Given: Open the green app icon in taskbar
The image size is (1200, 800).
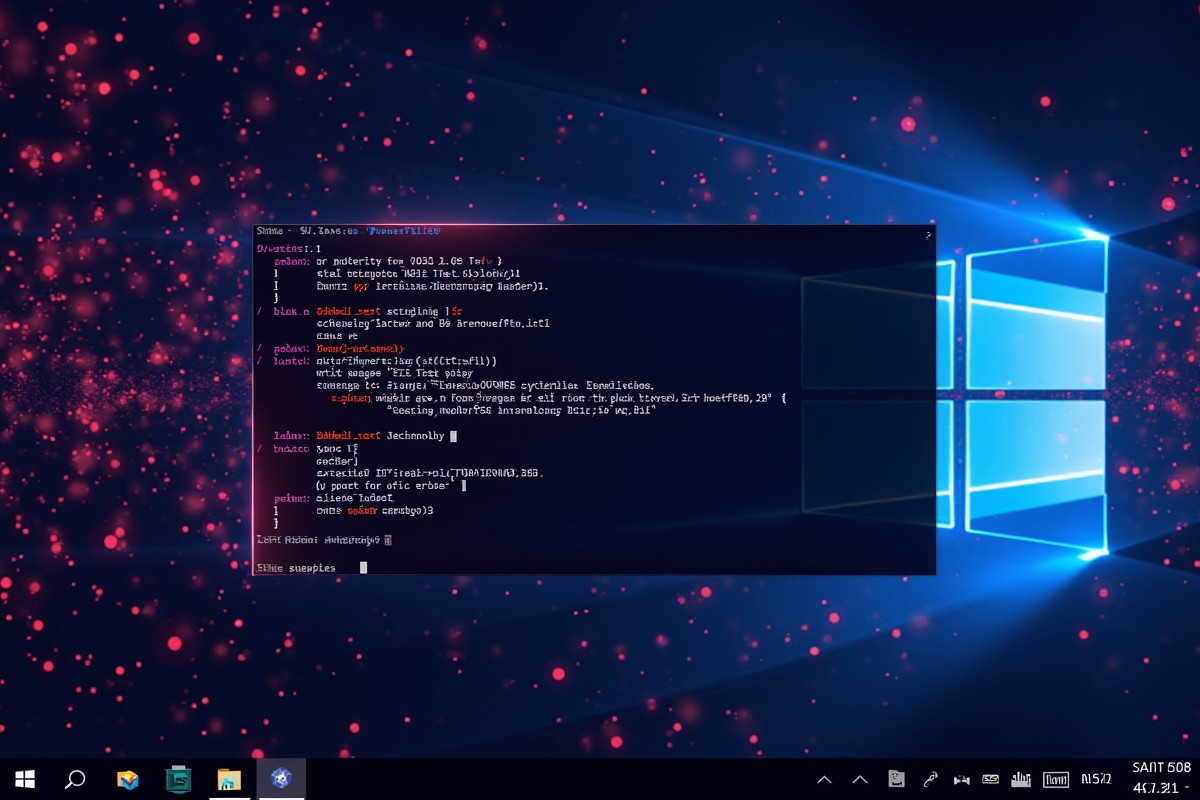Looking at the screenshot, I should (x=178, y=779).
